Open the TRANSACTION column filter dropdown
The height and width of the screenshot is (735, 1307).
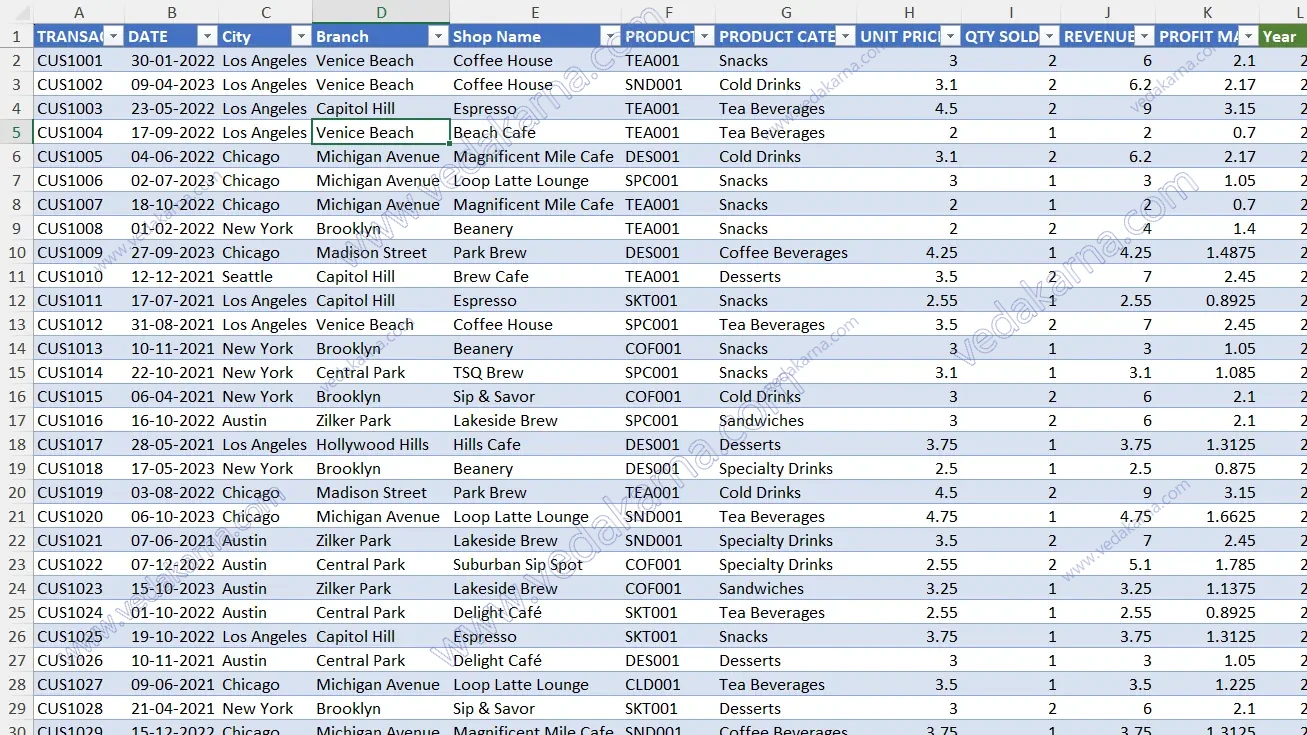point(113,36)
